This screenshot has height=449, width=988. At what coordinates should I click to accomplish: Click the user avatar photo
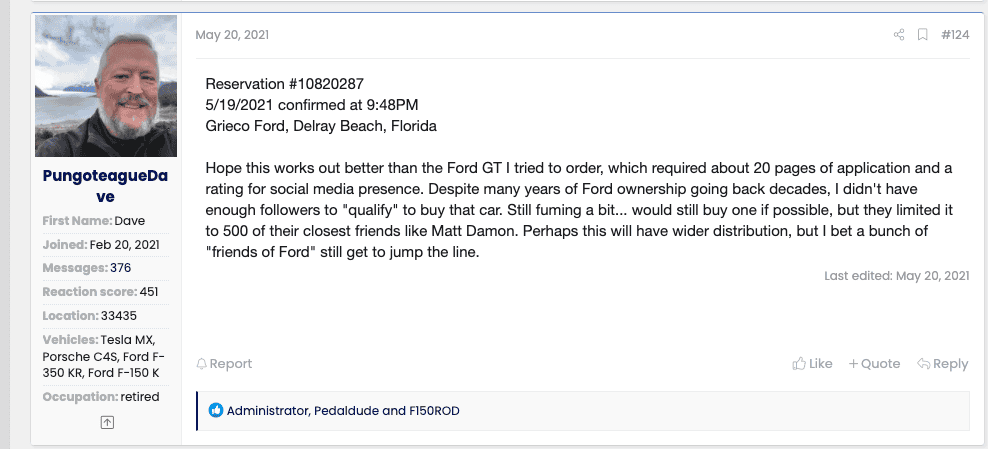(x=106, y=86)
